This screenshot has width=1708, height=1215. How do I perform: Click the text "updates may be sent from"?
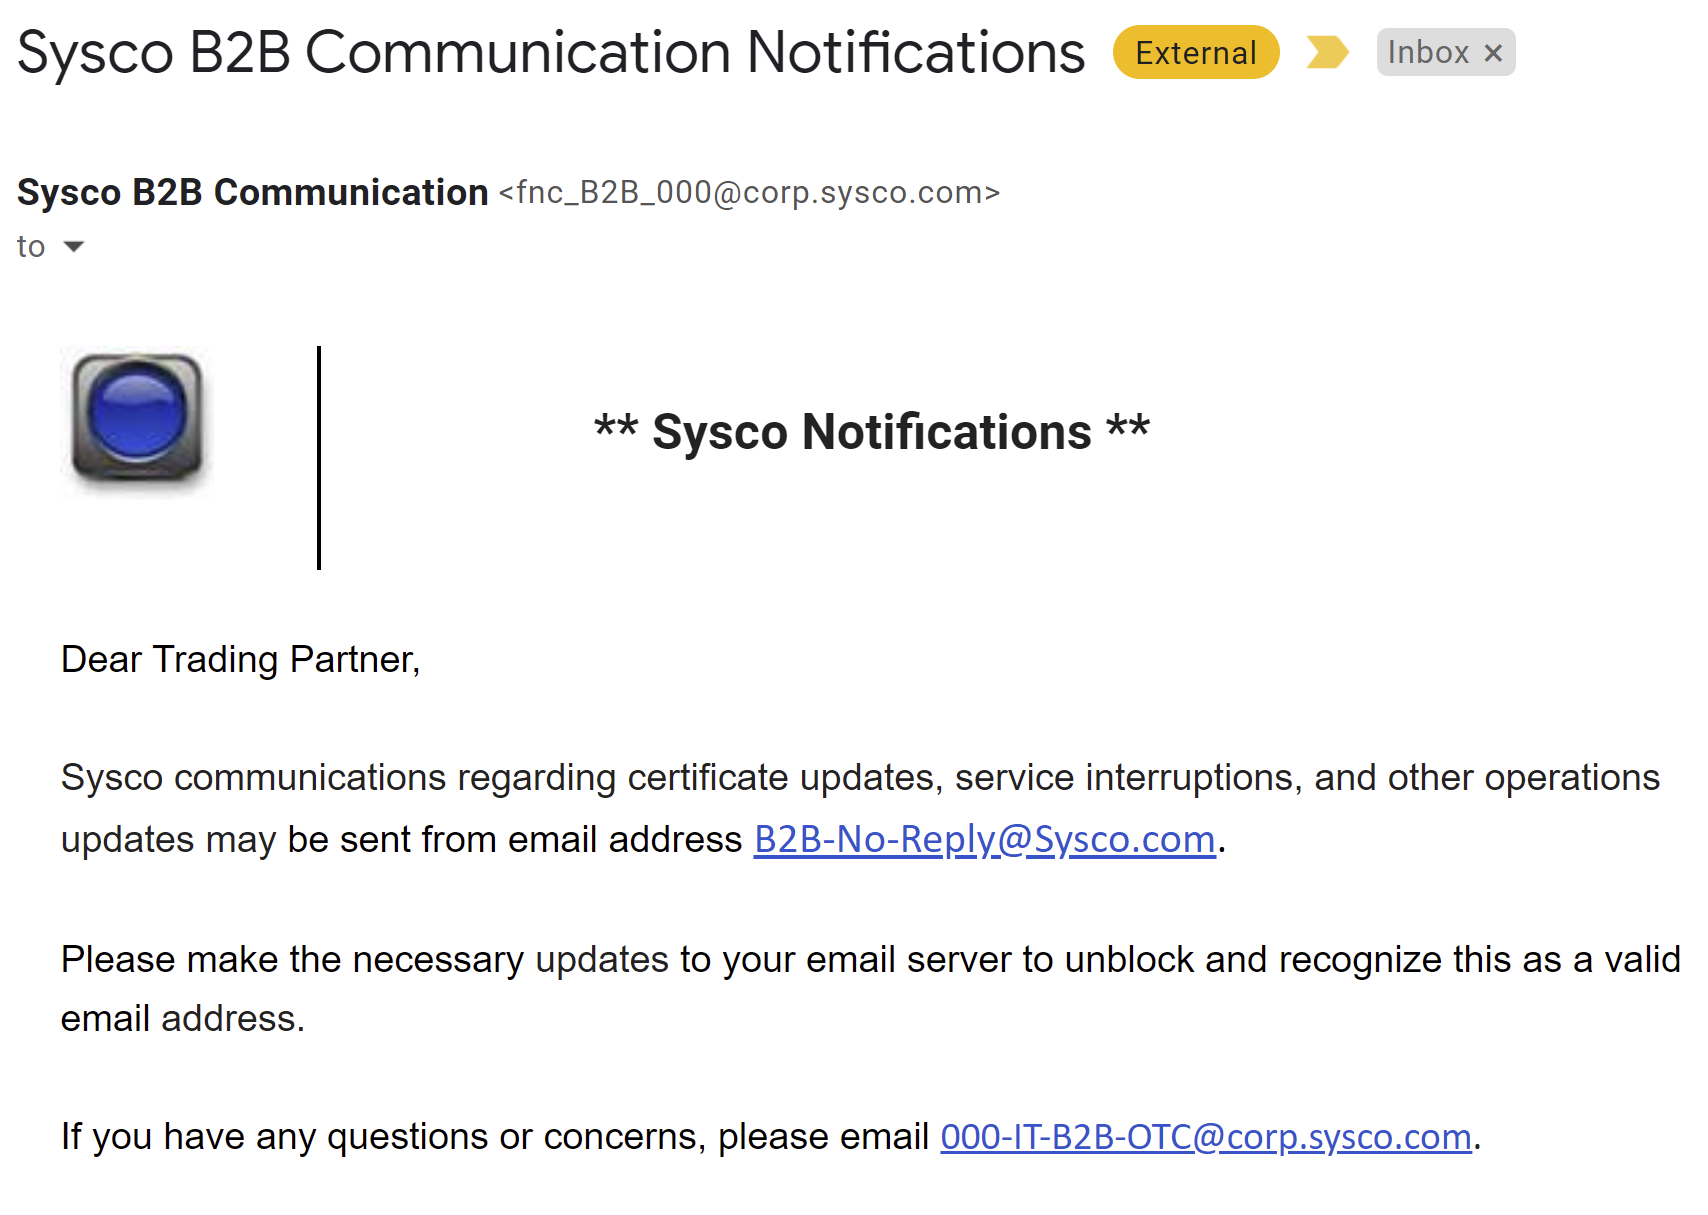point(400,839)
